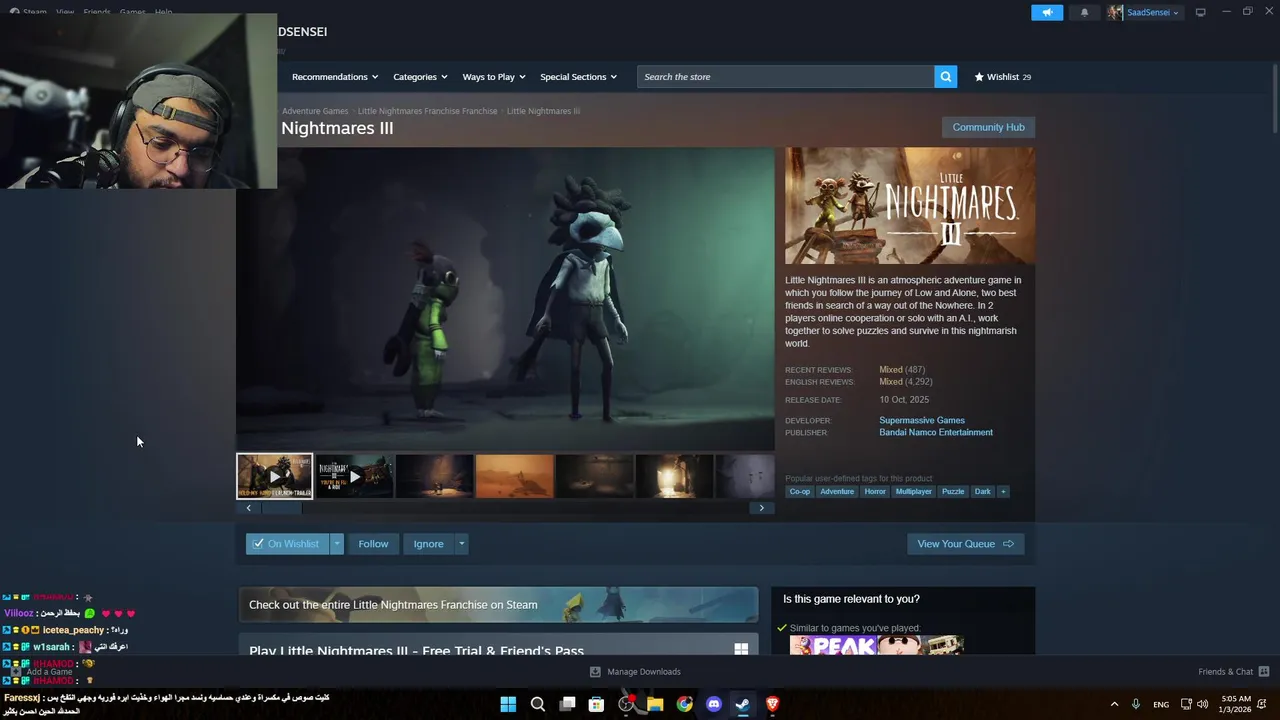1280x720 pixels.
Task: Select the Multiplayer tag
Action: 914,492
